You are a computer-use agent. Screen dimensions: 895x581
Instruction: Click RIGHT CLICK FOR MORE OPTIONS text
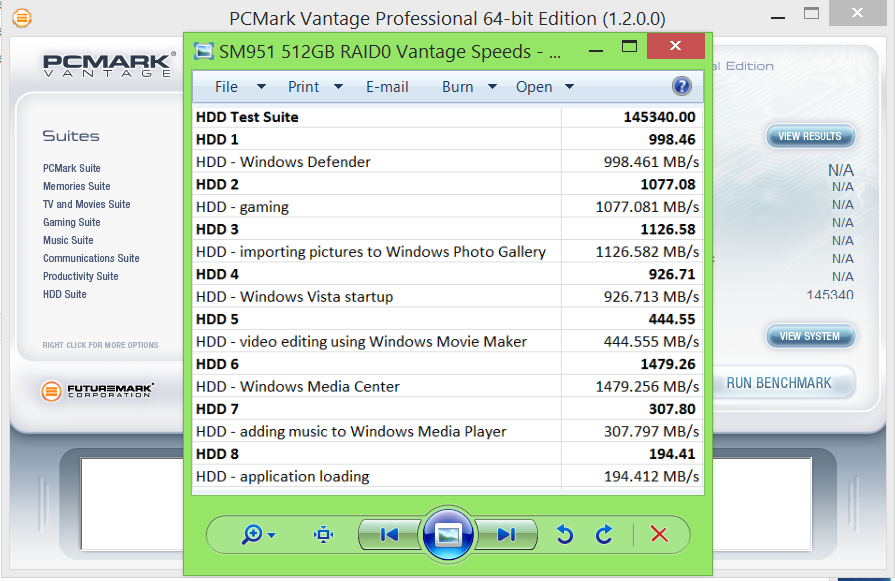[x=100, y=345]
